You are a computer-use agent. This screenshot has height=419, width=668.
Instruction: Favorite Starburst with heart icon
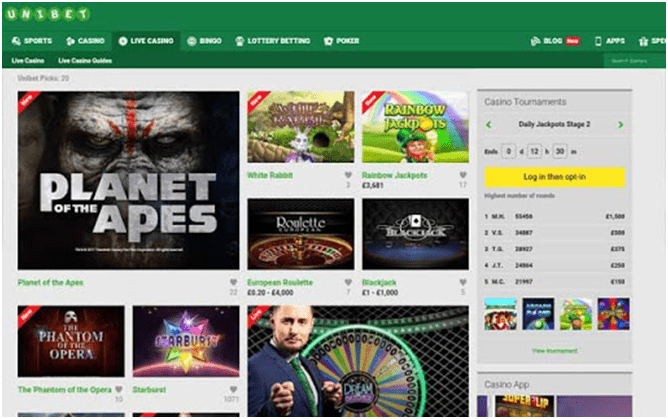pos(233,389)
